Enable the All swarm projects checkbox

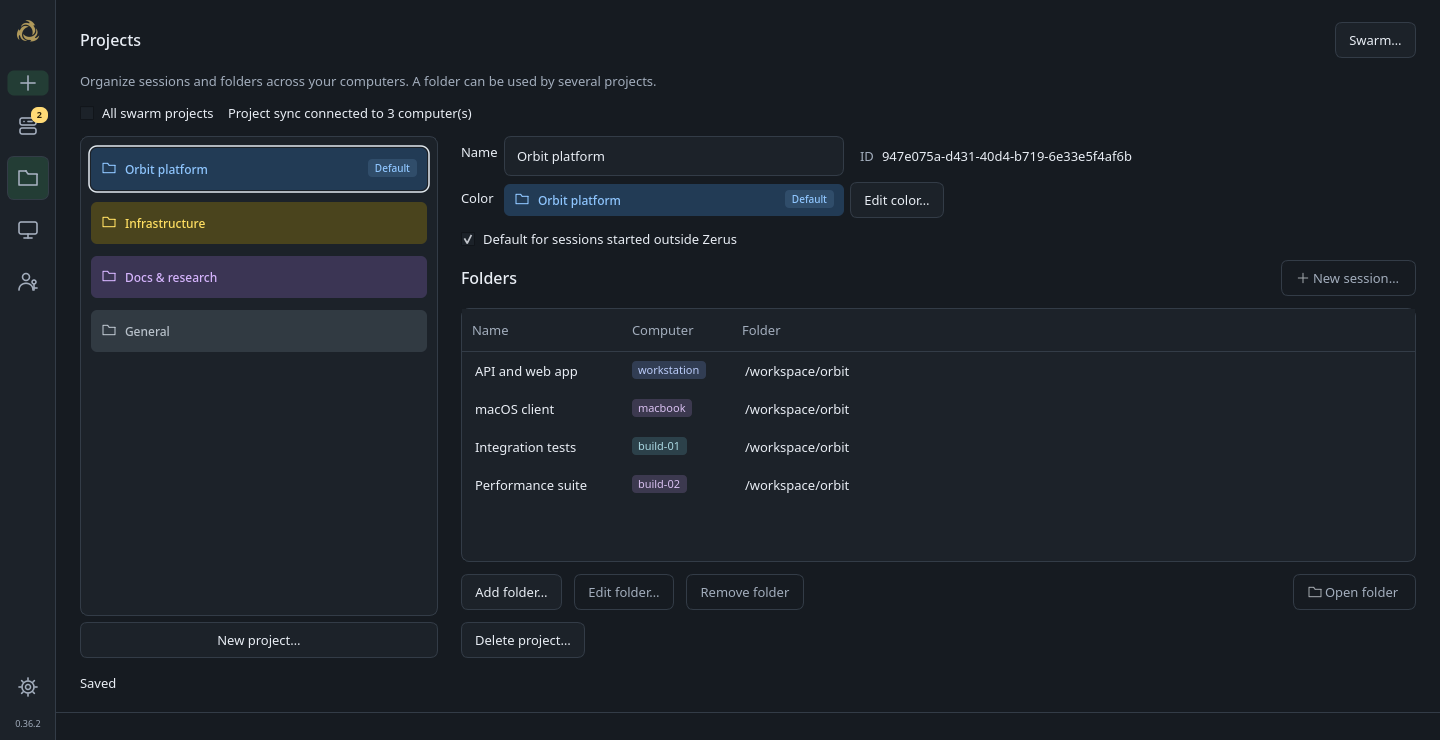click(87, 113)
